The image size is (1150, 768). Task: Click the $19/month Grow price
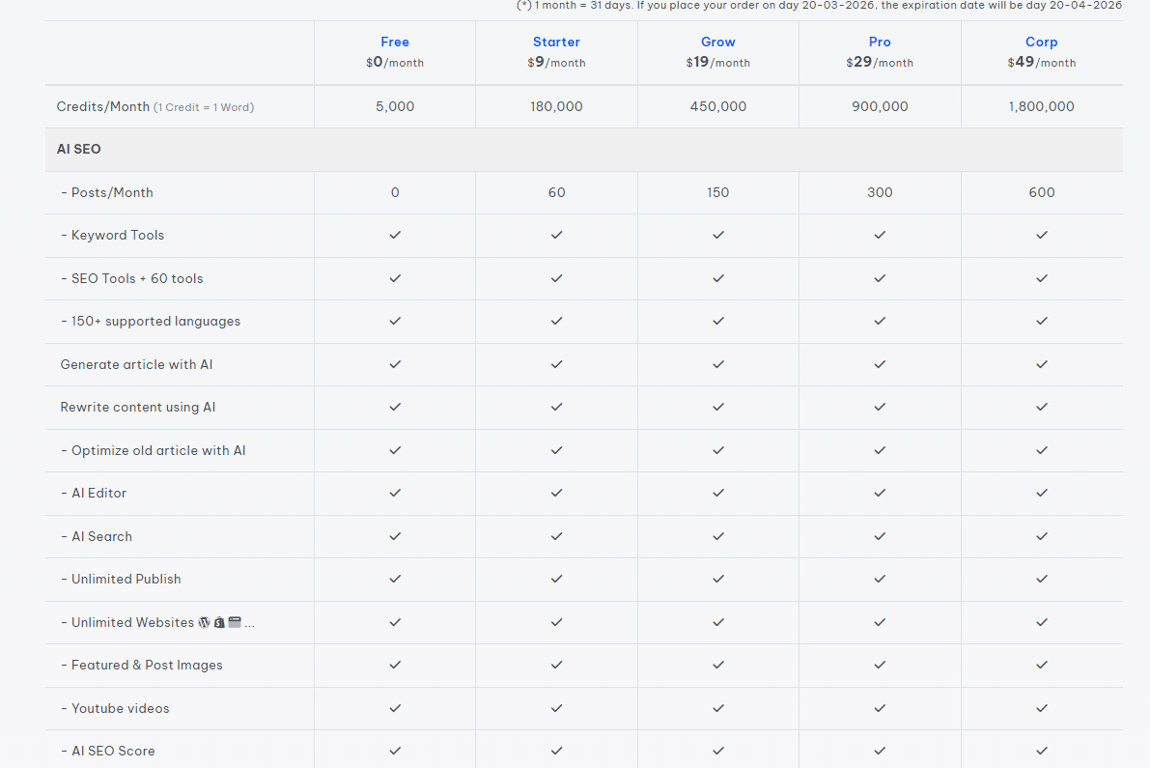click(718, 62)
